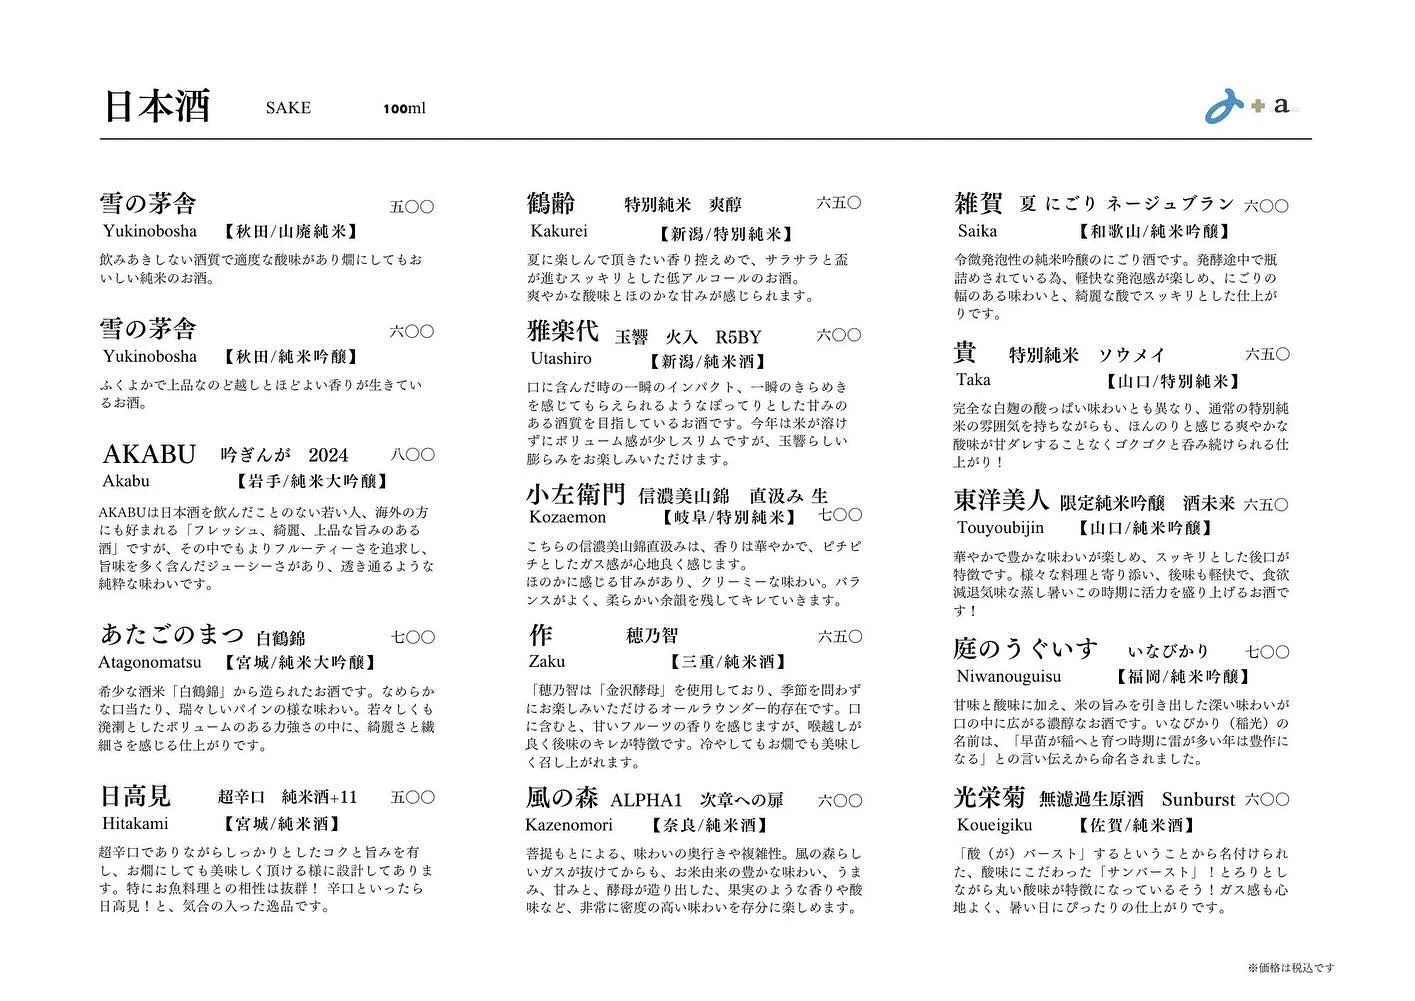Select the '【新潟/特別純米】' tag
Image resolution: width=1415 pixels, height=1001 pixels.
(x=724, y=233)
